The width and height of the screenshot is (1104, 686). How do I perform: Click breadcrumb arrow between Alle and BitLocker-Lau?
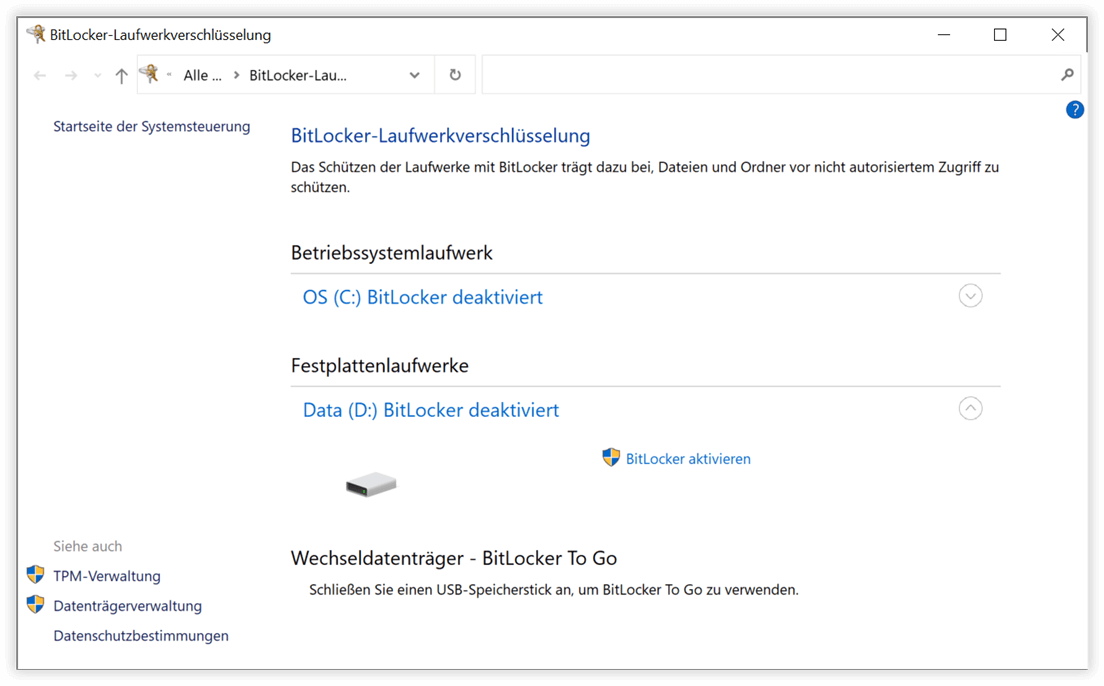coord(236,75)
